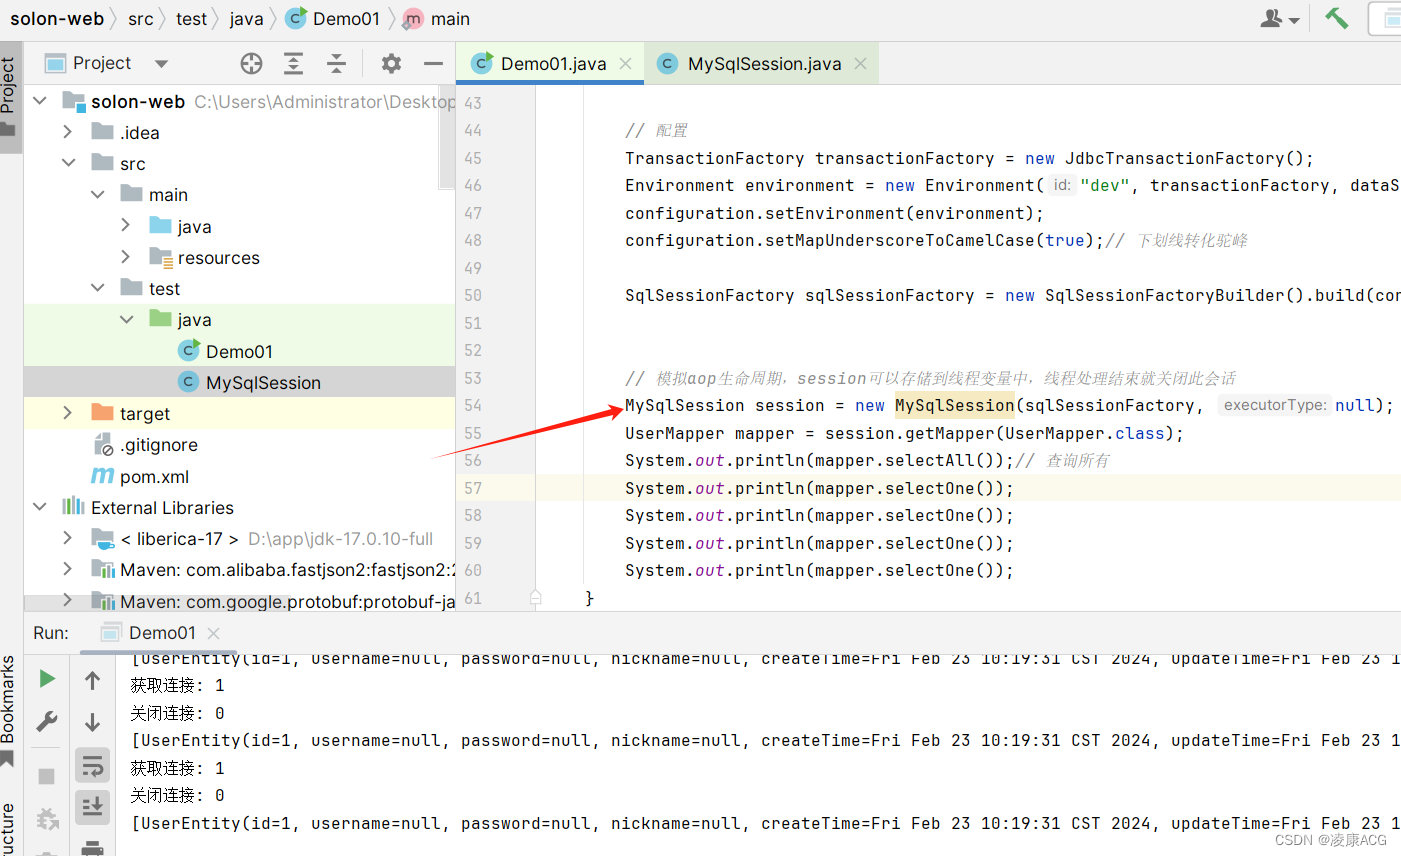1401x856 pixels.
Task: Open the user account icon dropdown
Action: click(1280, 18)
